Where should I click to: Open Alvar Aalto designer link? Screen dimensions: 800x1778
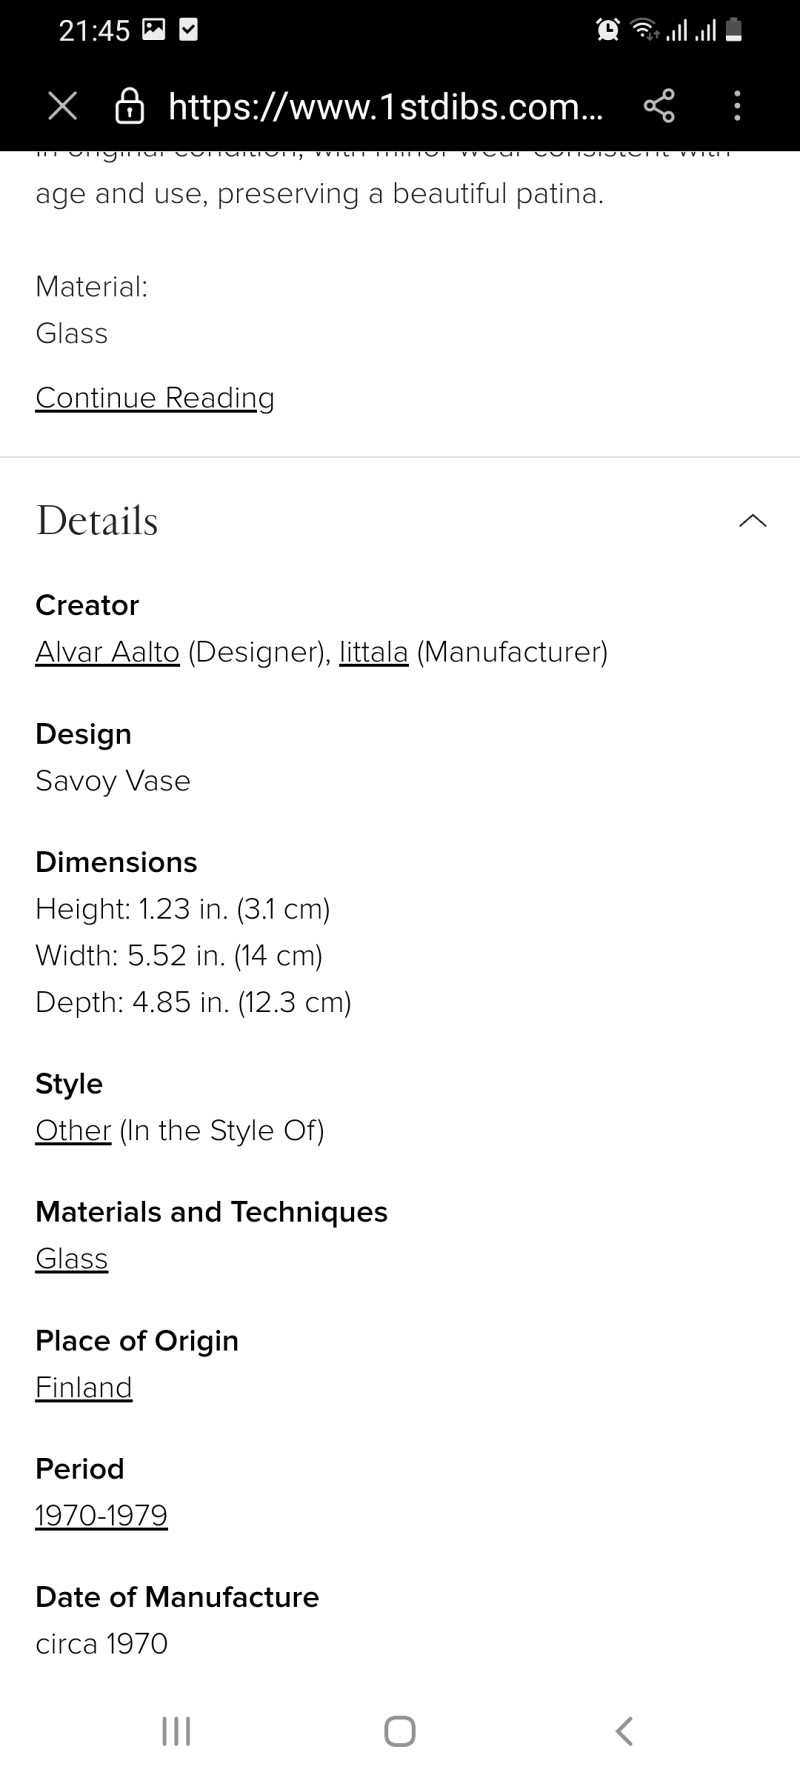[107, 652]
